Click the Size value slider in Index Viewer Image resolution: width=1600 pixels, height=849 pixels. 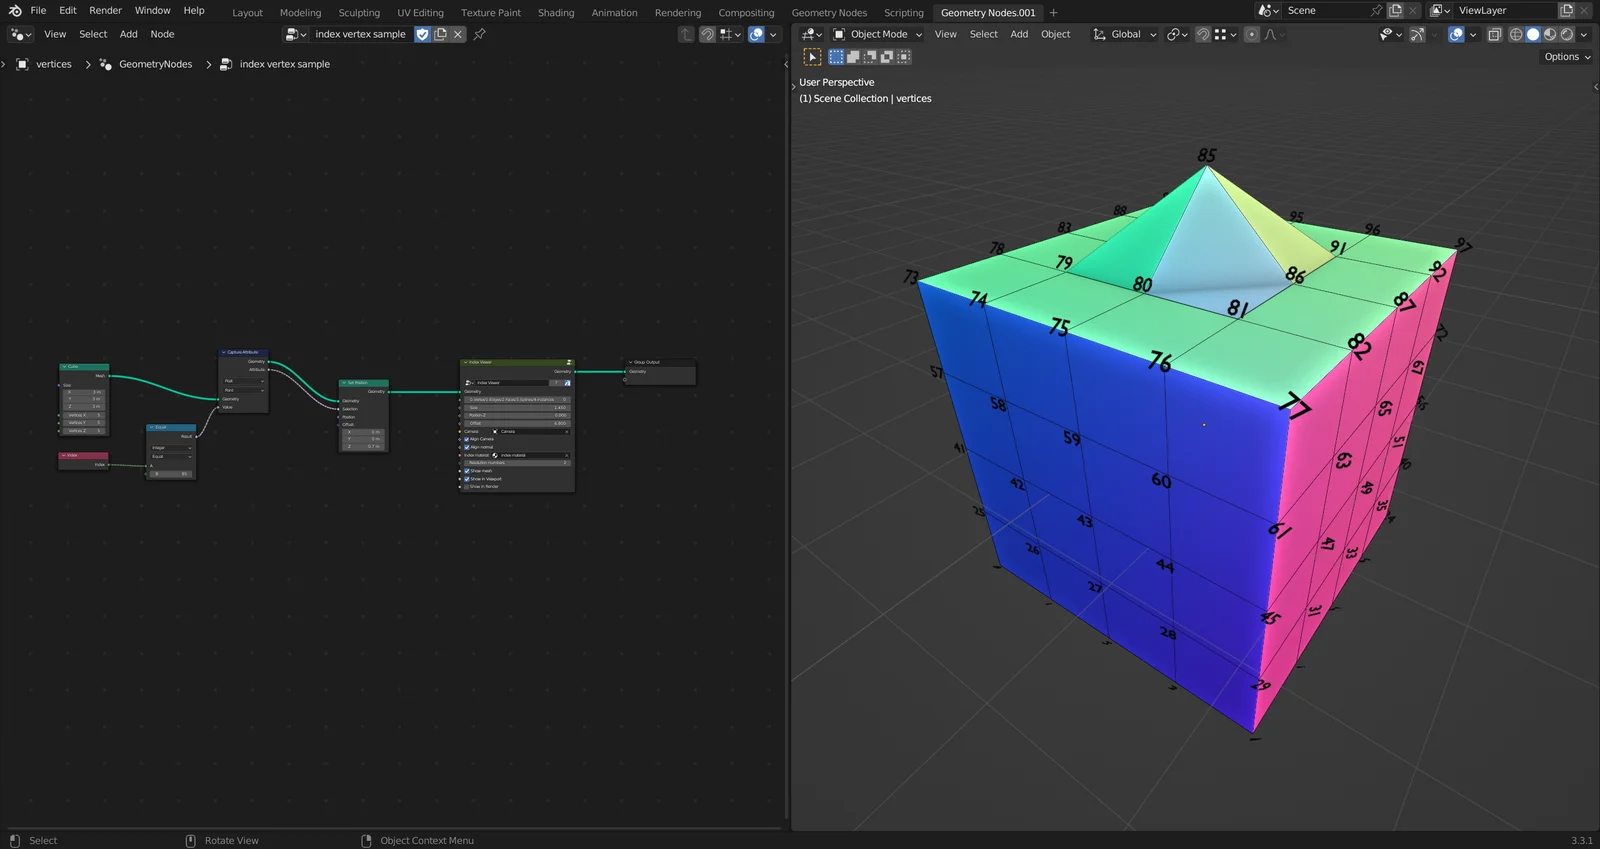point(517,408)
